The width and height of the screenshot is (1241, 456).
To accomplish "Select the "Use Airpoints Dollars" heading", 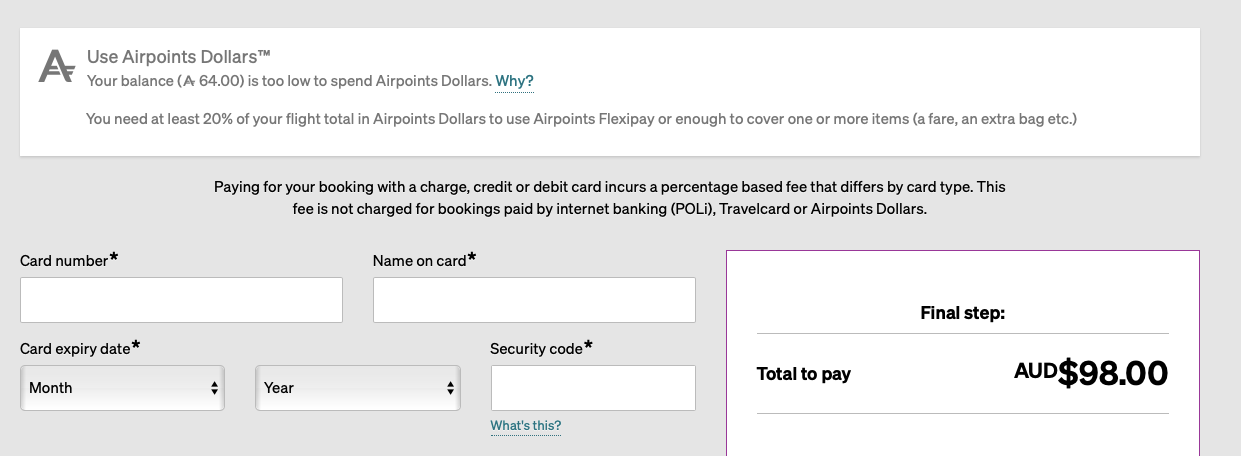I will pos(179,57).
